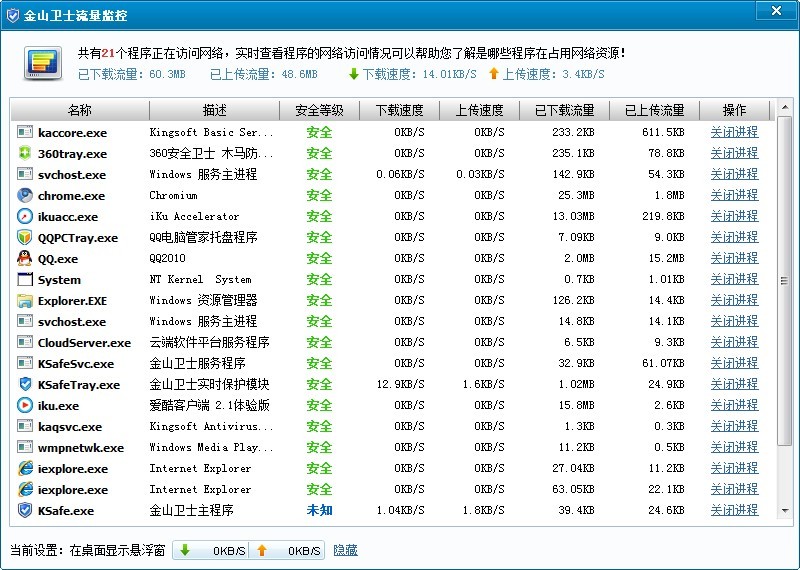Click the iKu Accelerator description text
Screen dimensions: 800x570
click(x=194, y=216)
